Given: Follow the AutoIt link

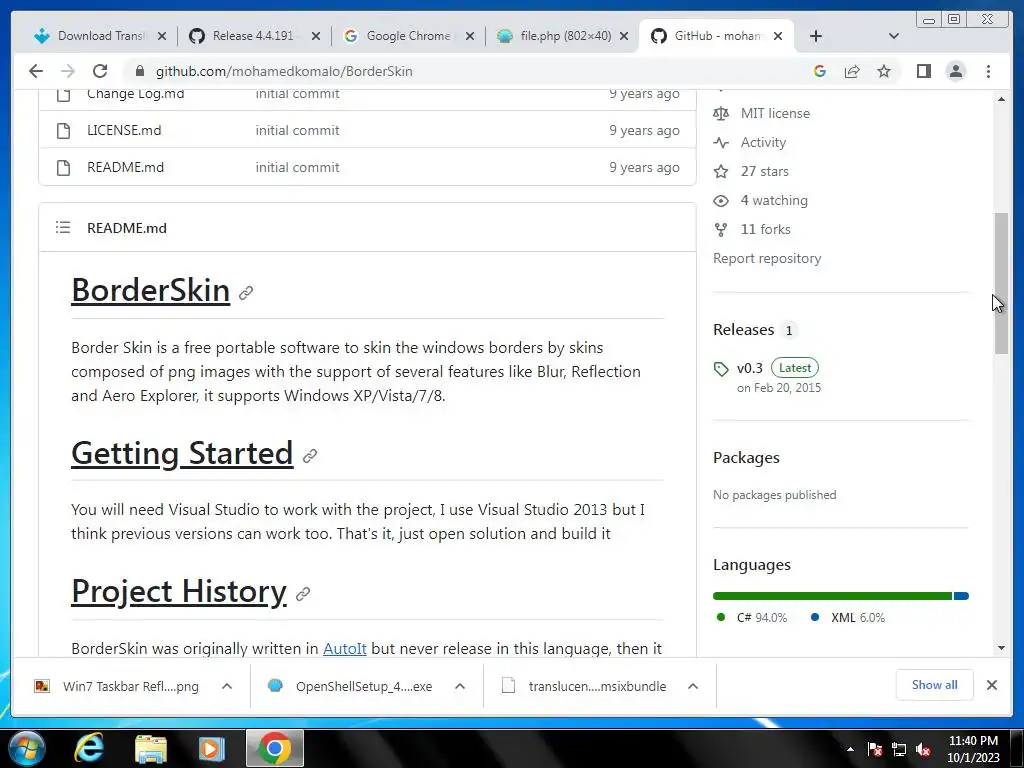Looking at the screenshot, I should tap(345, 648).
